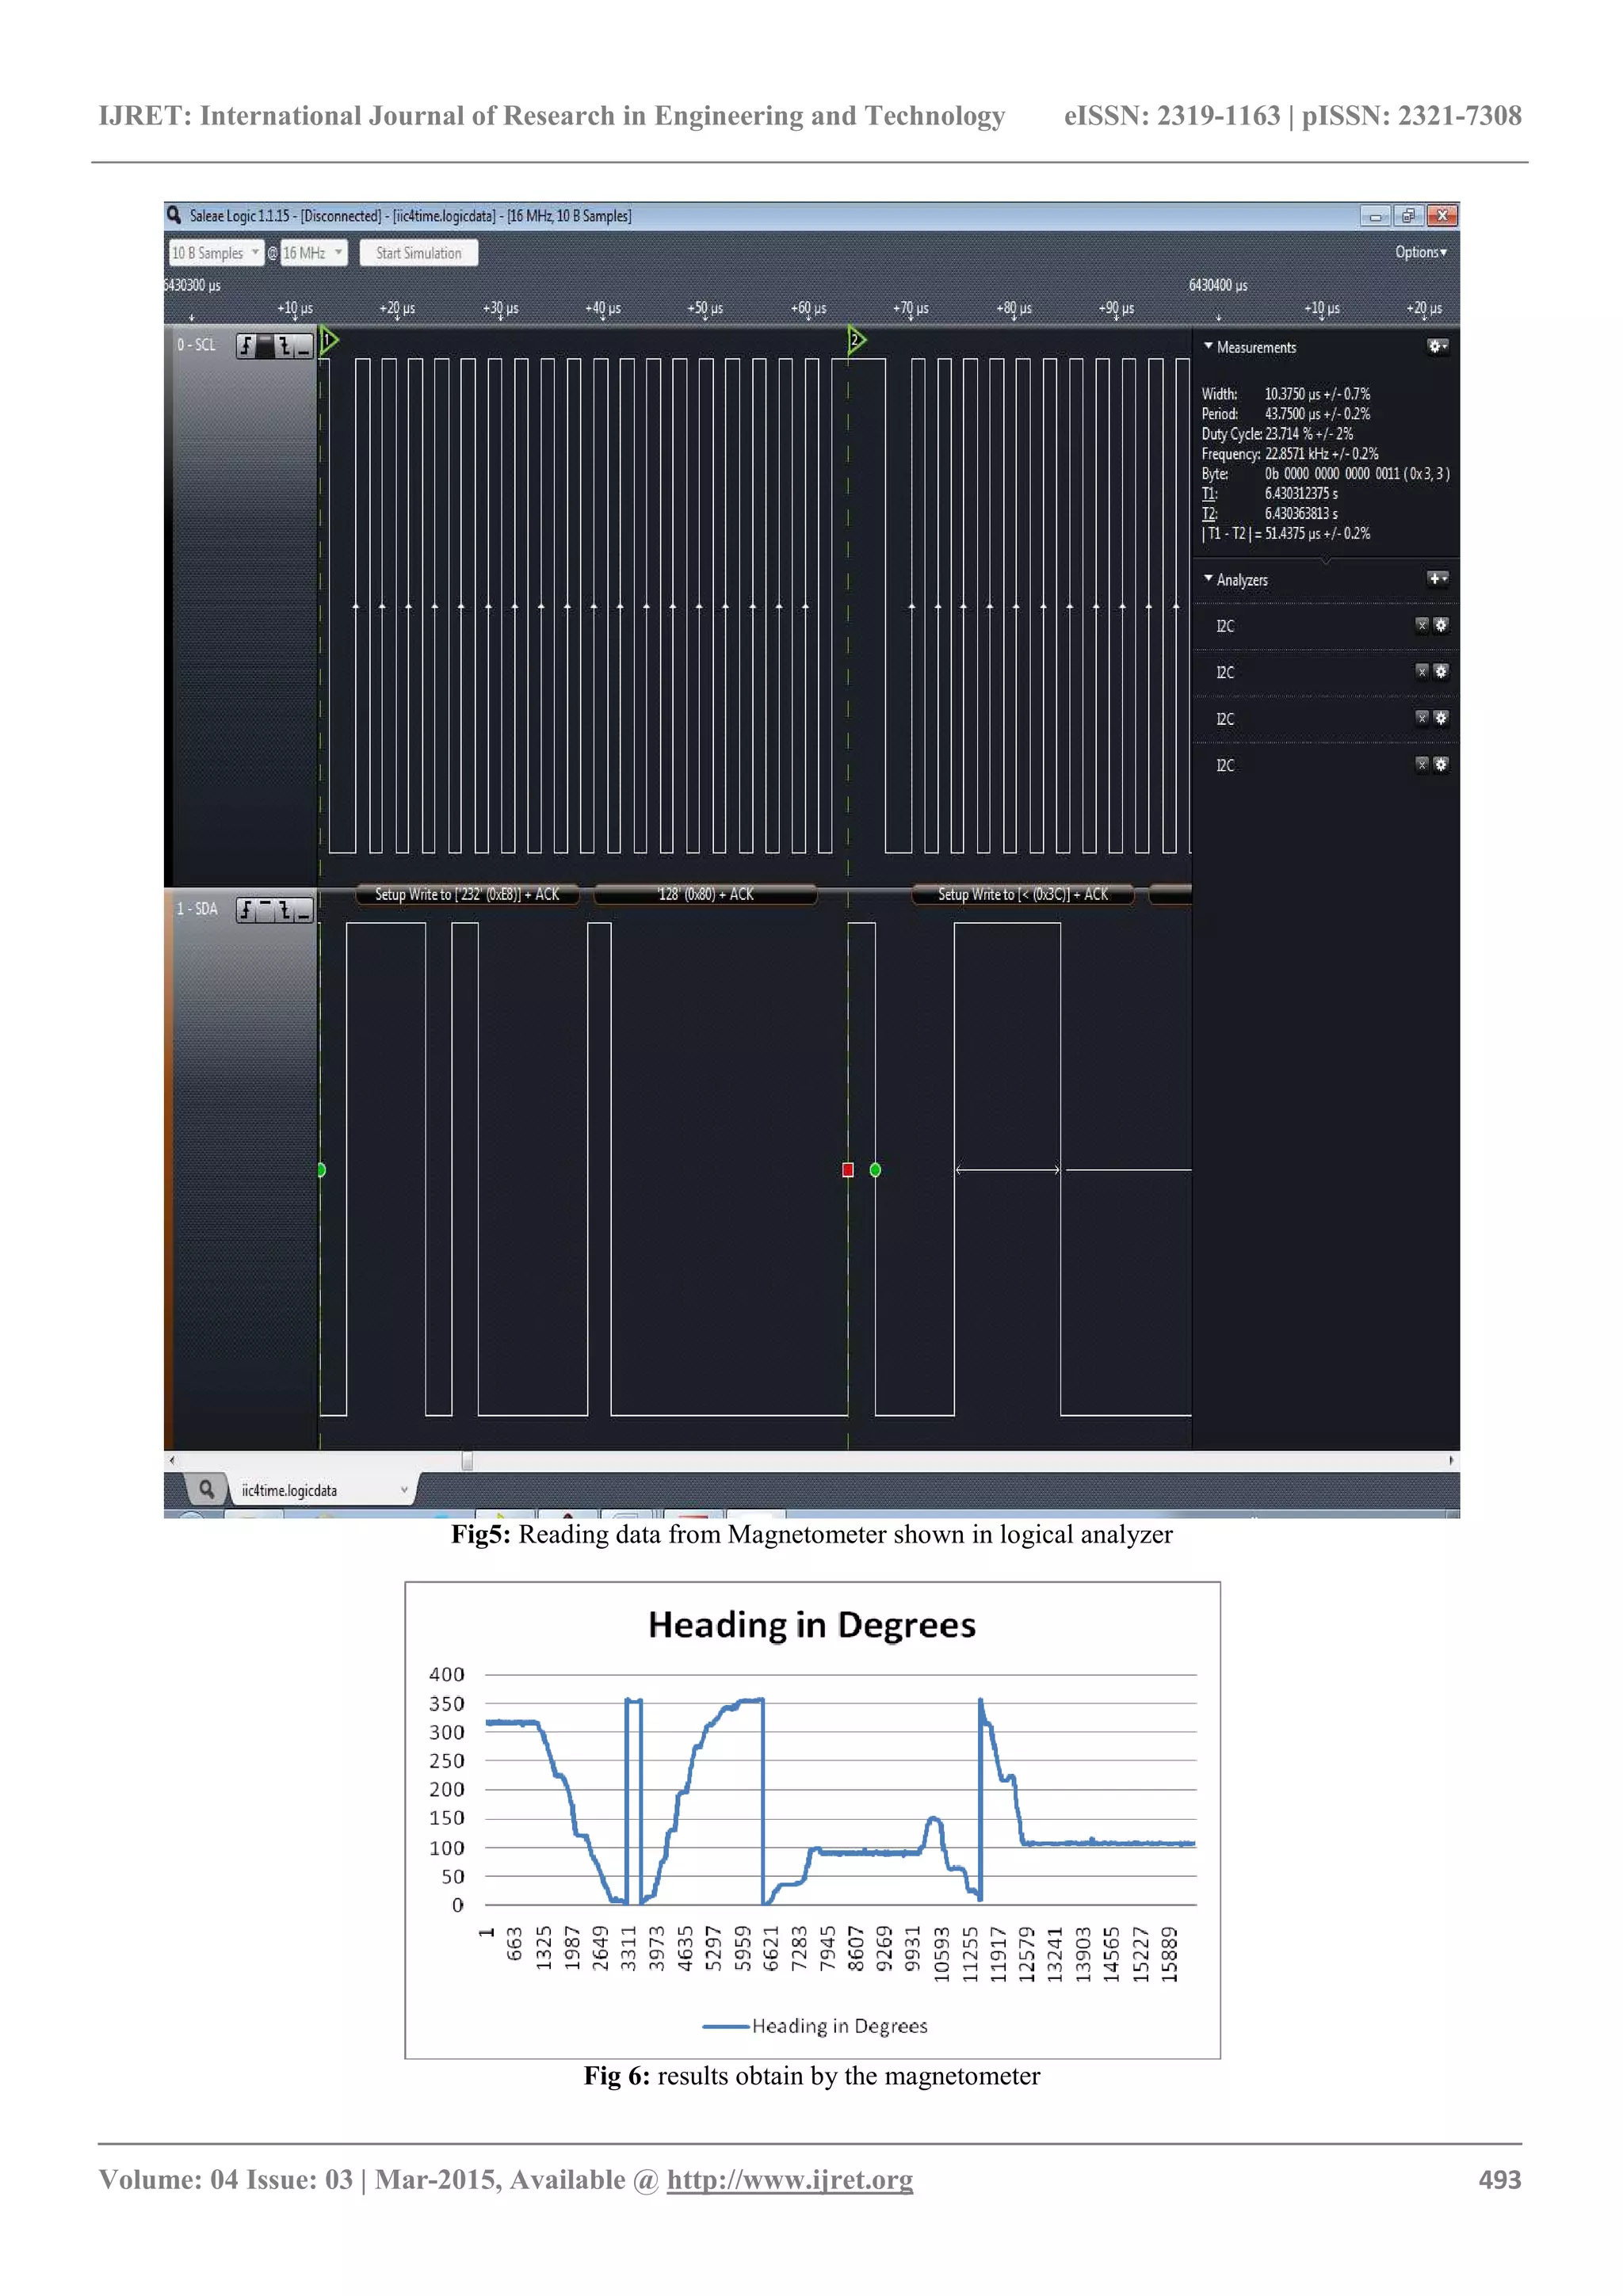Remove the fourth I2C analyzer
The width and height of the screenshot is (1623, 2296).
point(1422,764)
